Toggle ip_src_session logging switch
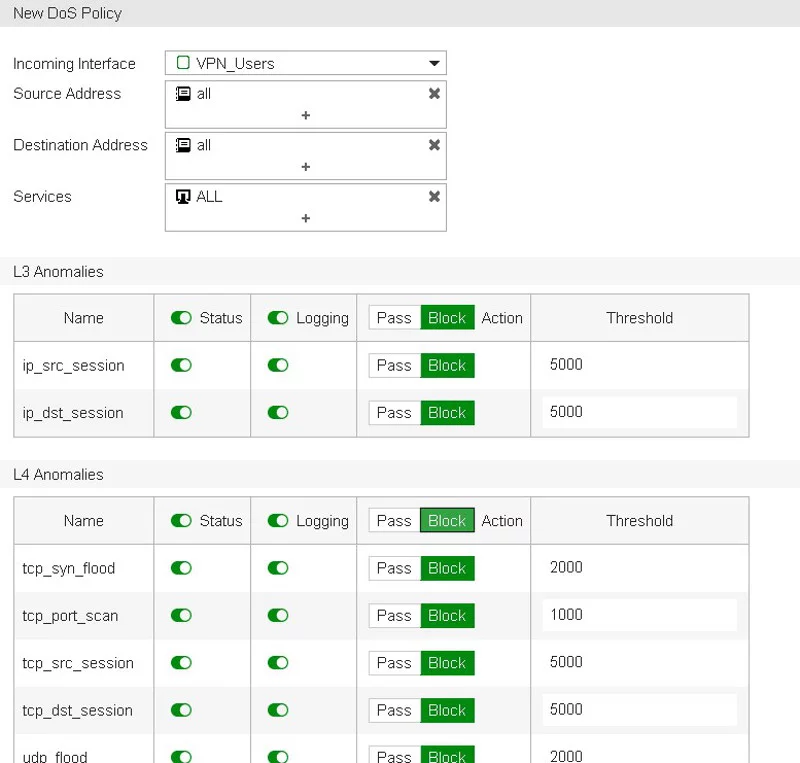 278,365
